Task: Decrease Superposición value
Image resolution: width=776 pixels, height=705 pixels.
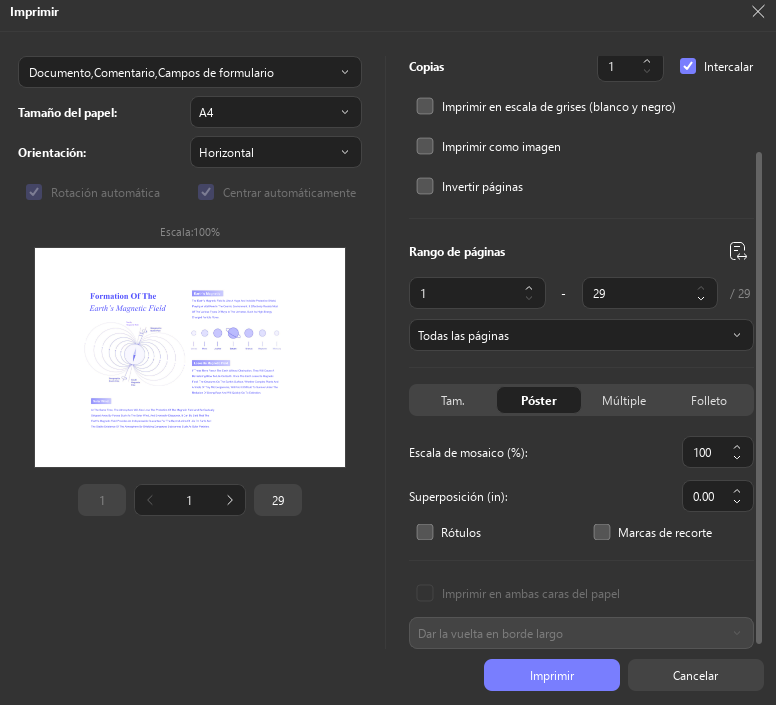Action: click(x=736, y=501)
